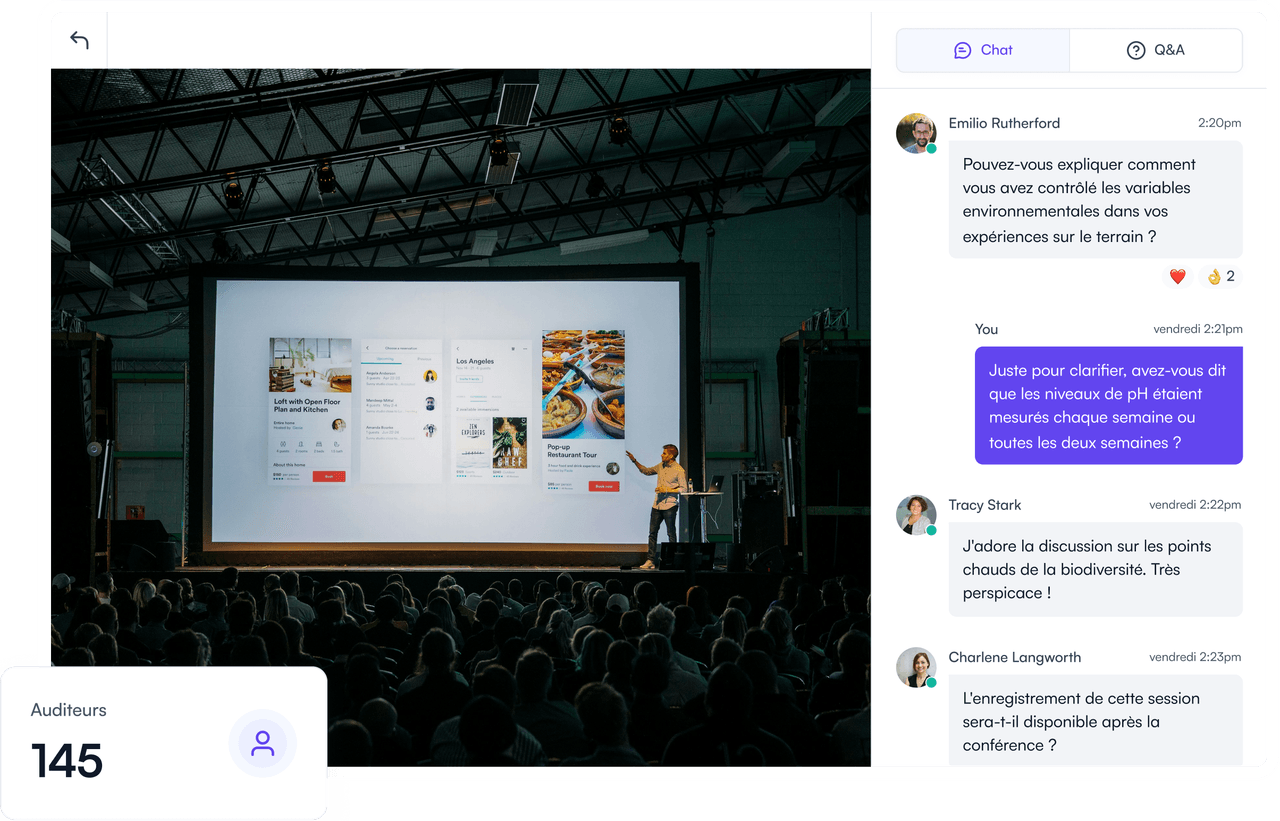This screenshot has width=1280, height=821.
Task: Click the heart reaction emoji
Action: (1177, 277)
